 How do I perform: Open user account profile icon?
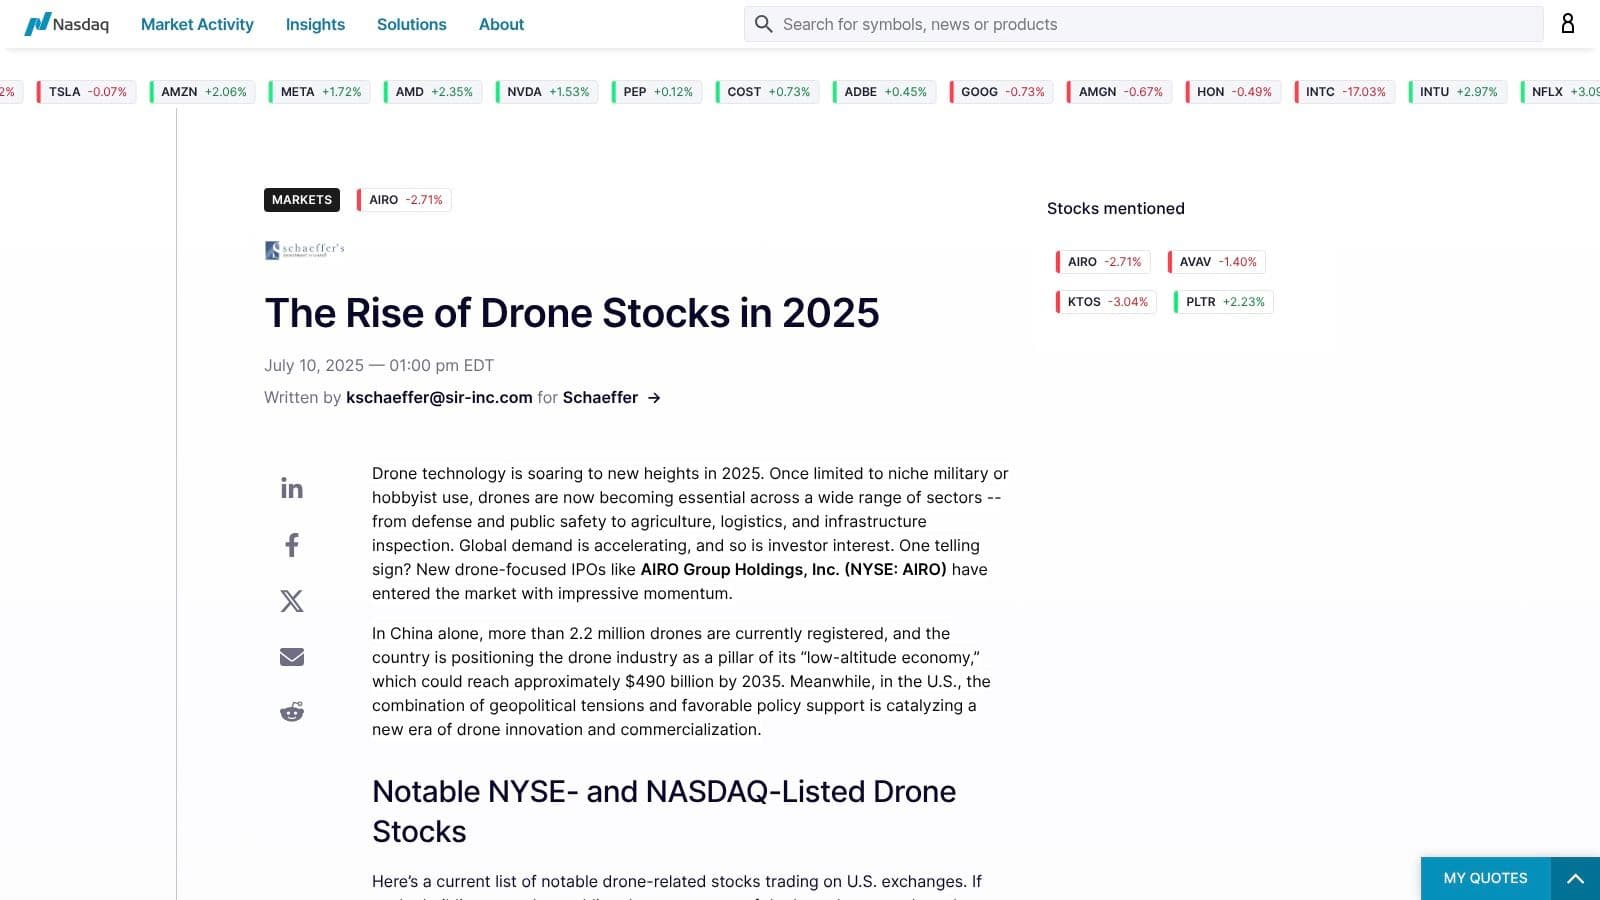click(1567, 24)
